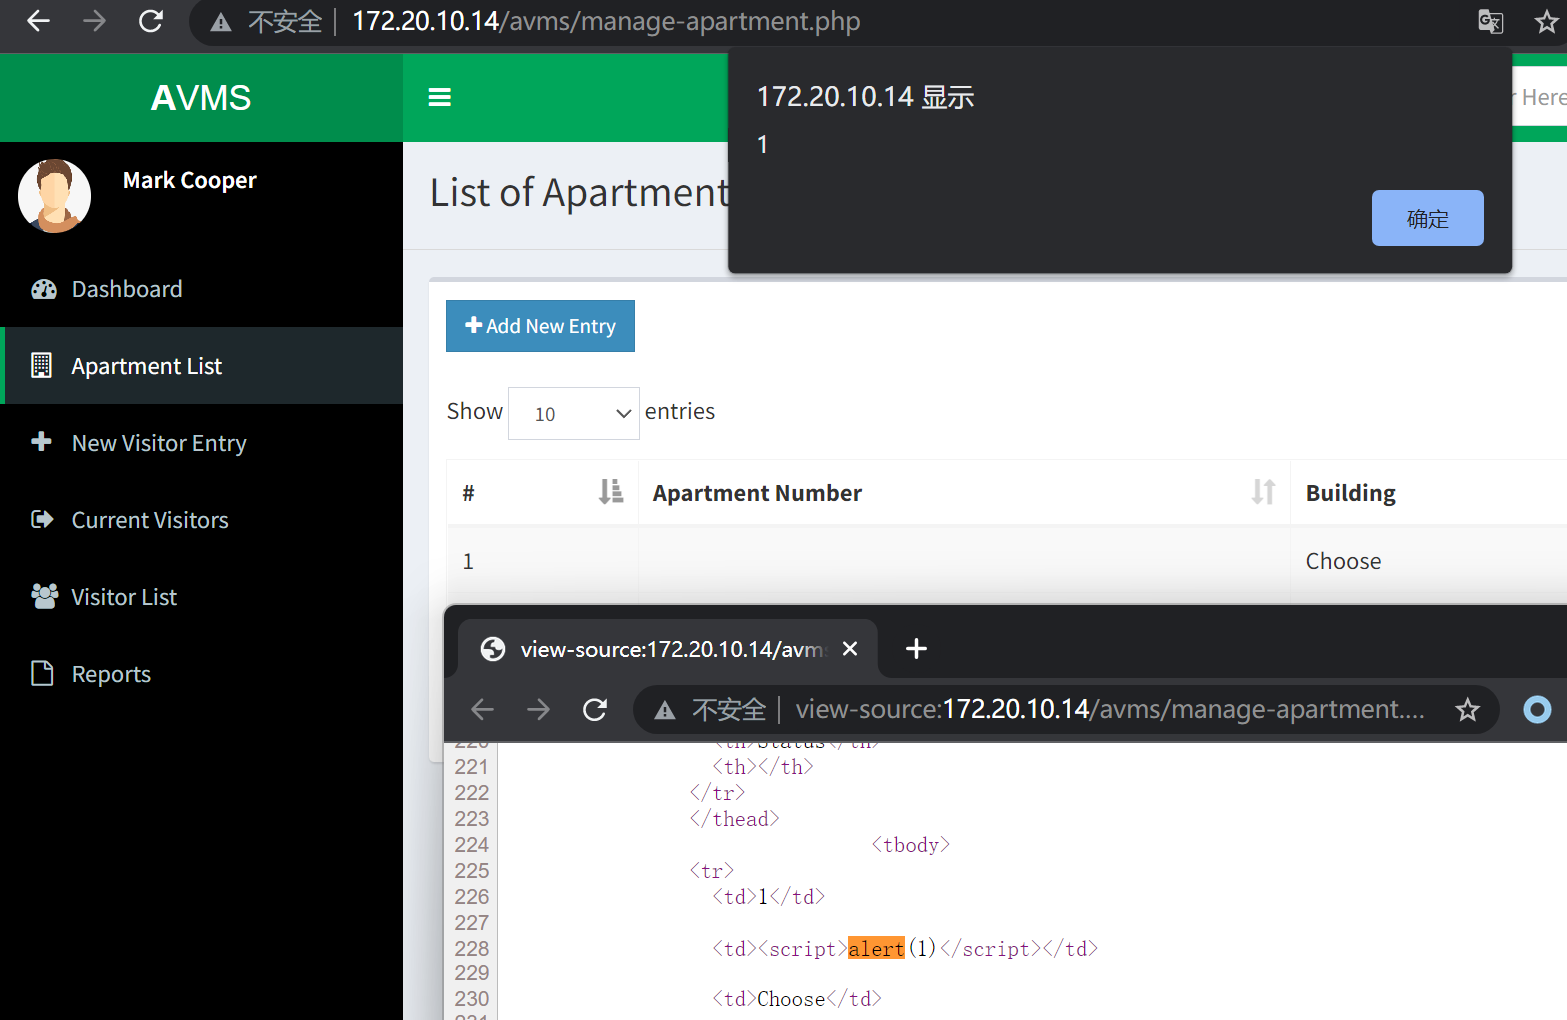Open Current Visitors in the sidebar
The width and height of the screenshot is (1567, 1020).
[x=201, y=520]
